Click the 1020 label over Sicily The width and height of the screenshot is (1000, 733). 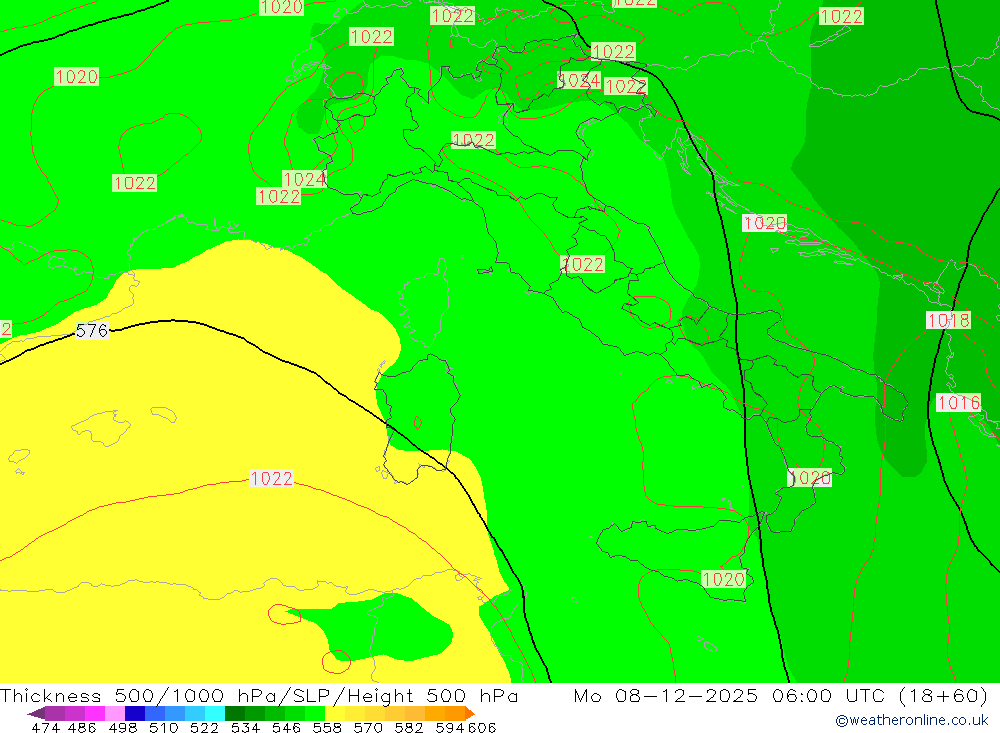pyautogui.click(x=723, y=579)
